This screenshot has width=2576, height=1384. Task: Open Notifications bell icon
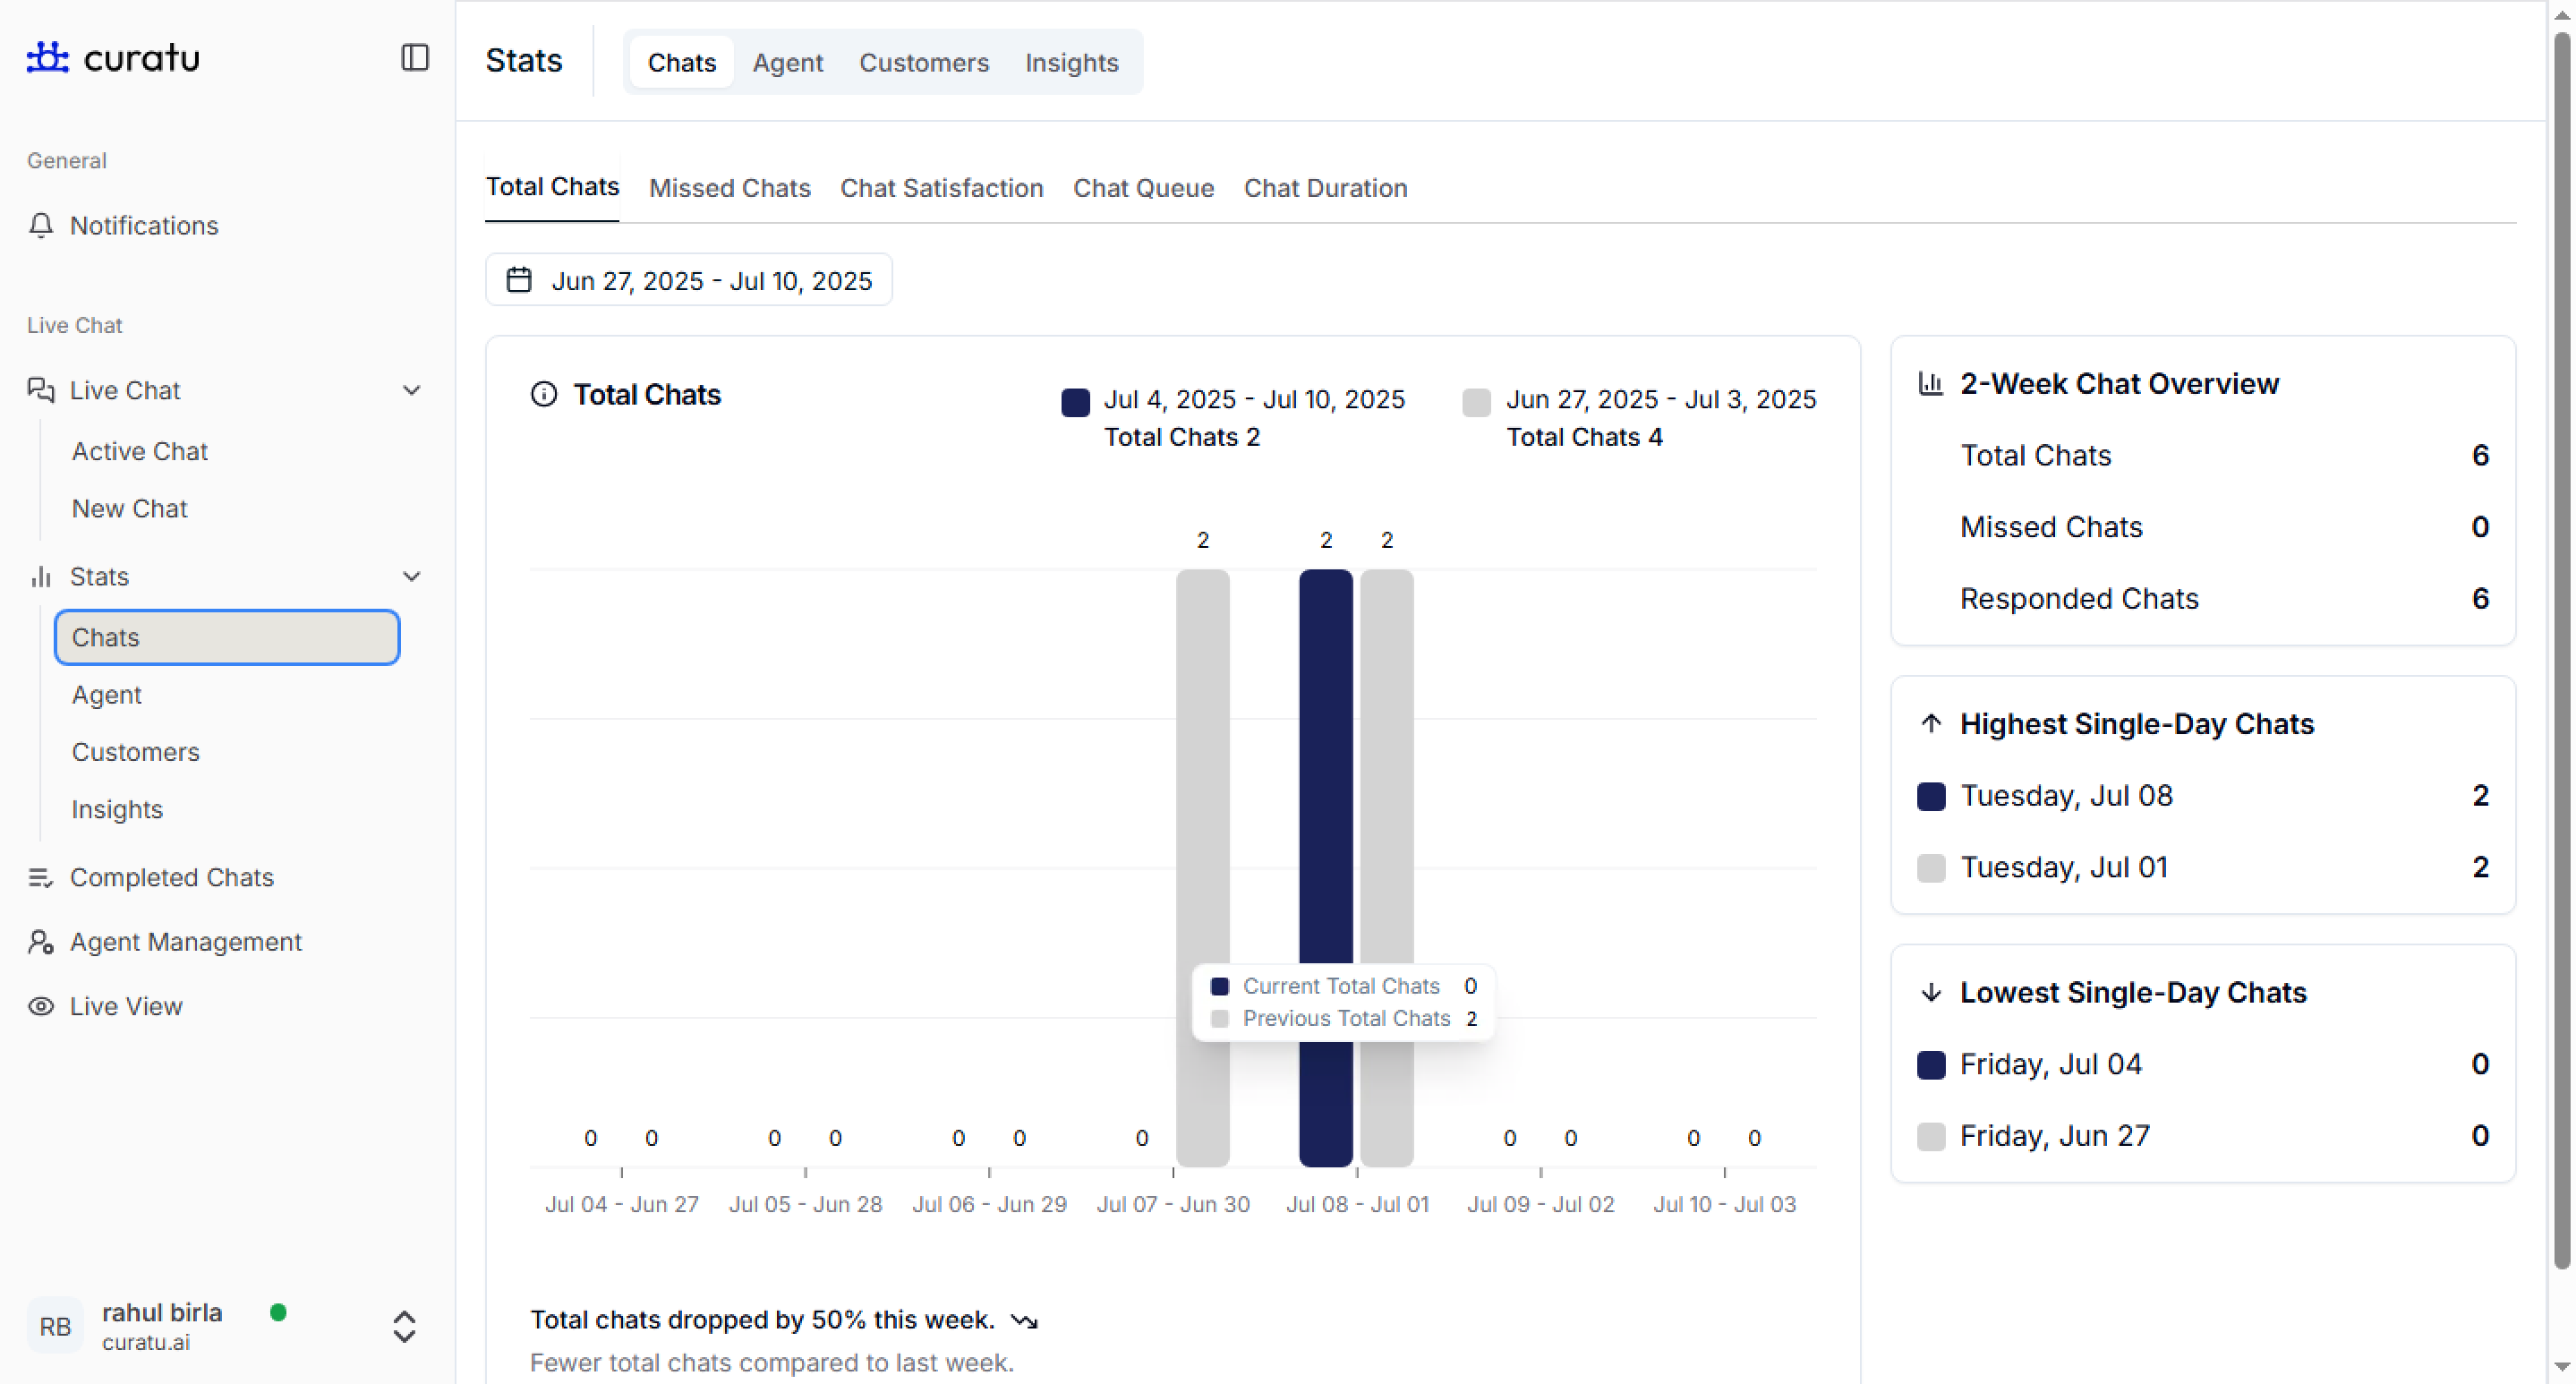[x=40, y=225]
